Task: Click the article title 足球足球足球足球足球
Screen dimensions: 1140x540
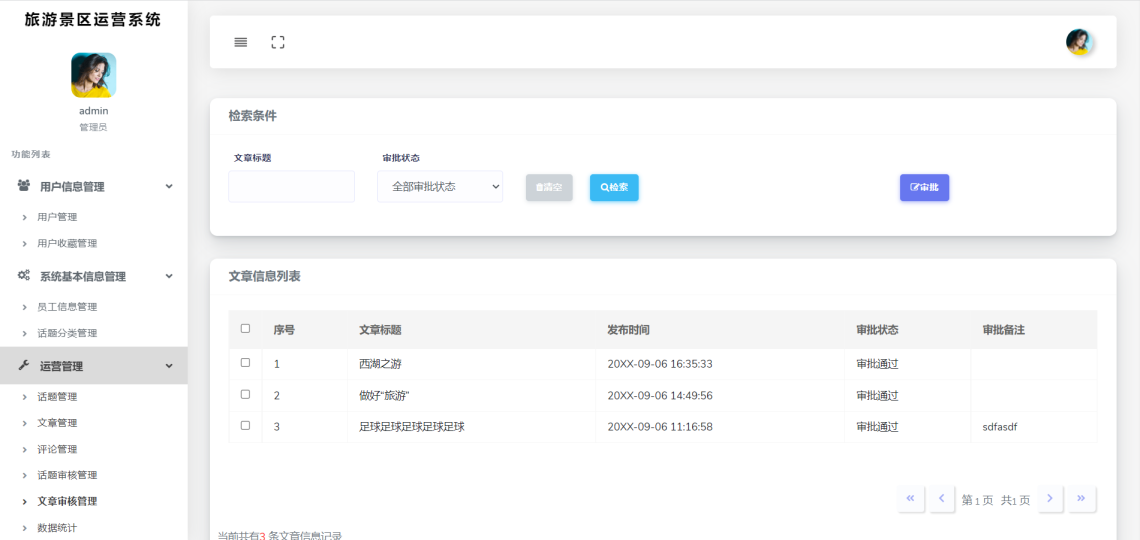Action: tap(412, 427)
